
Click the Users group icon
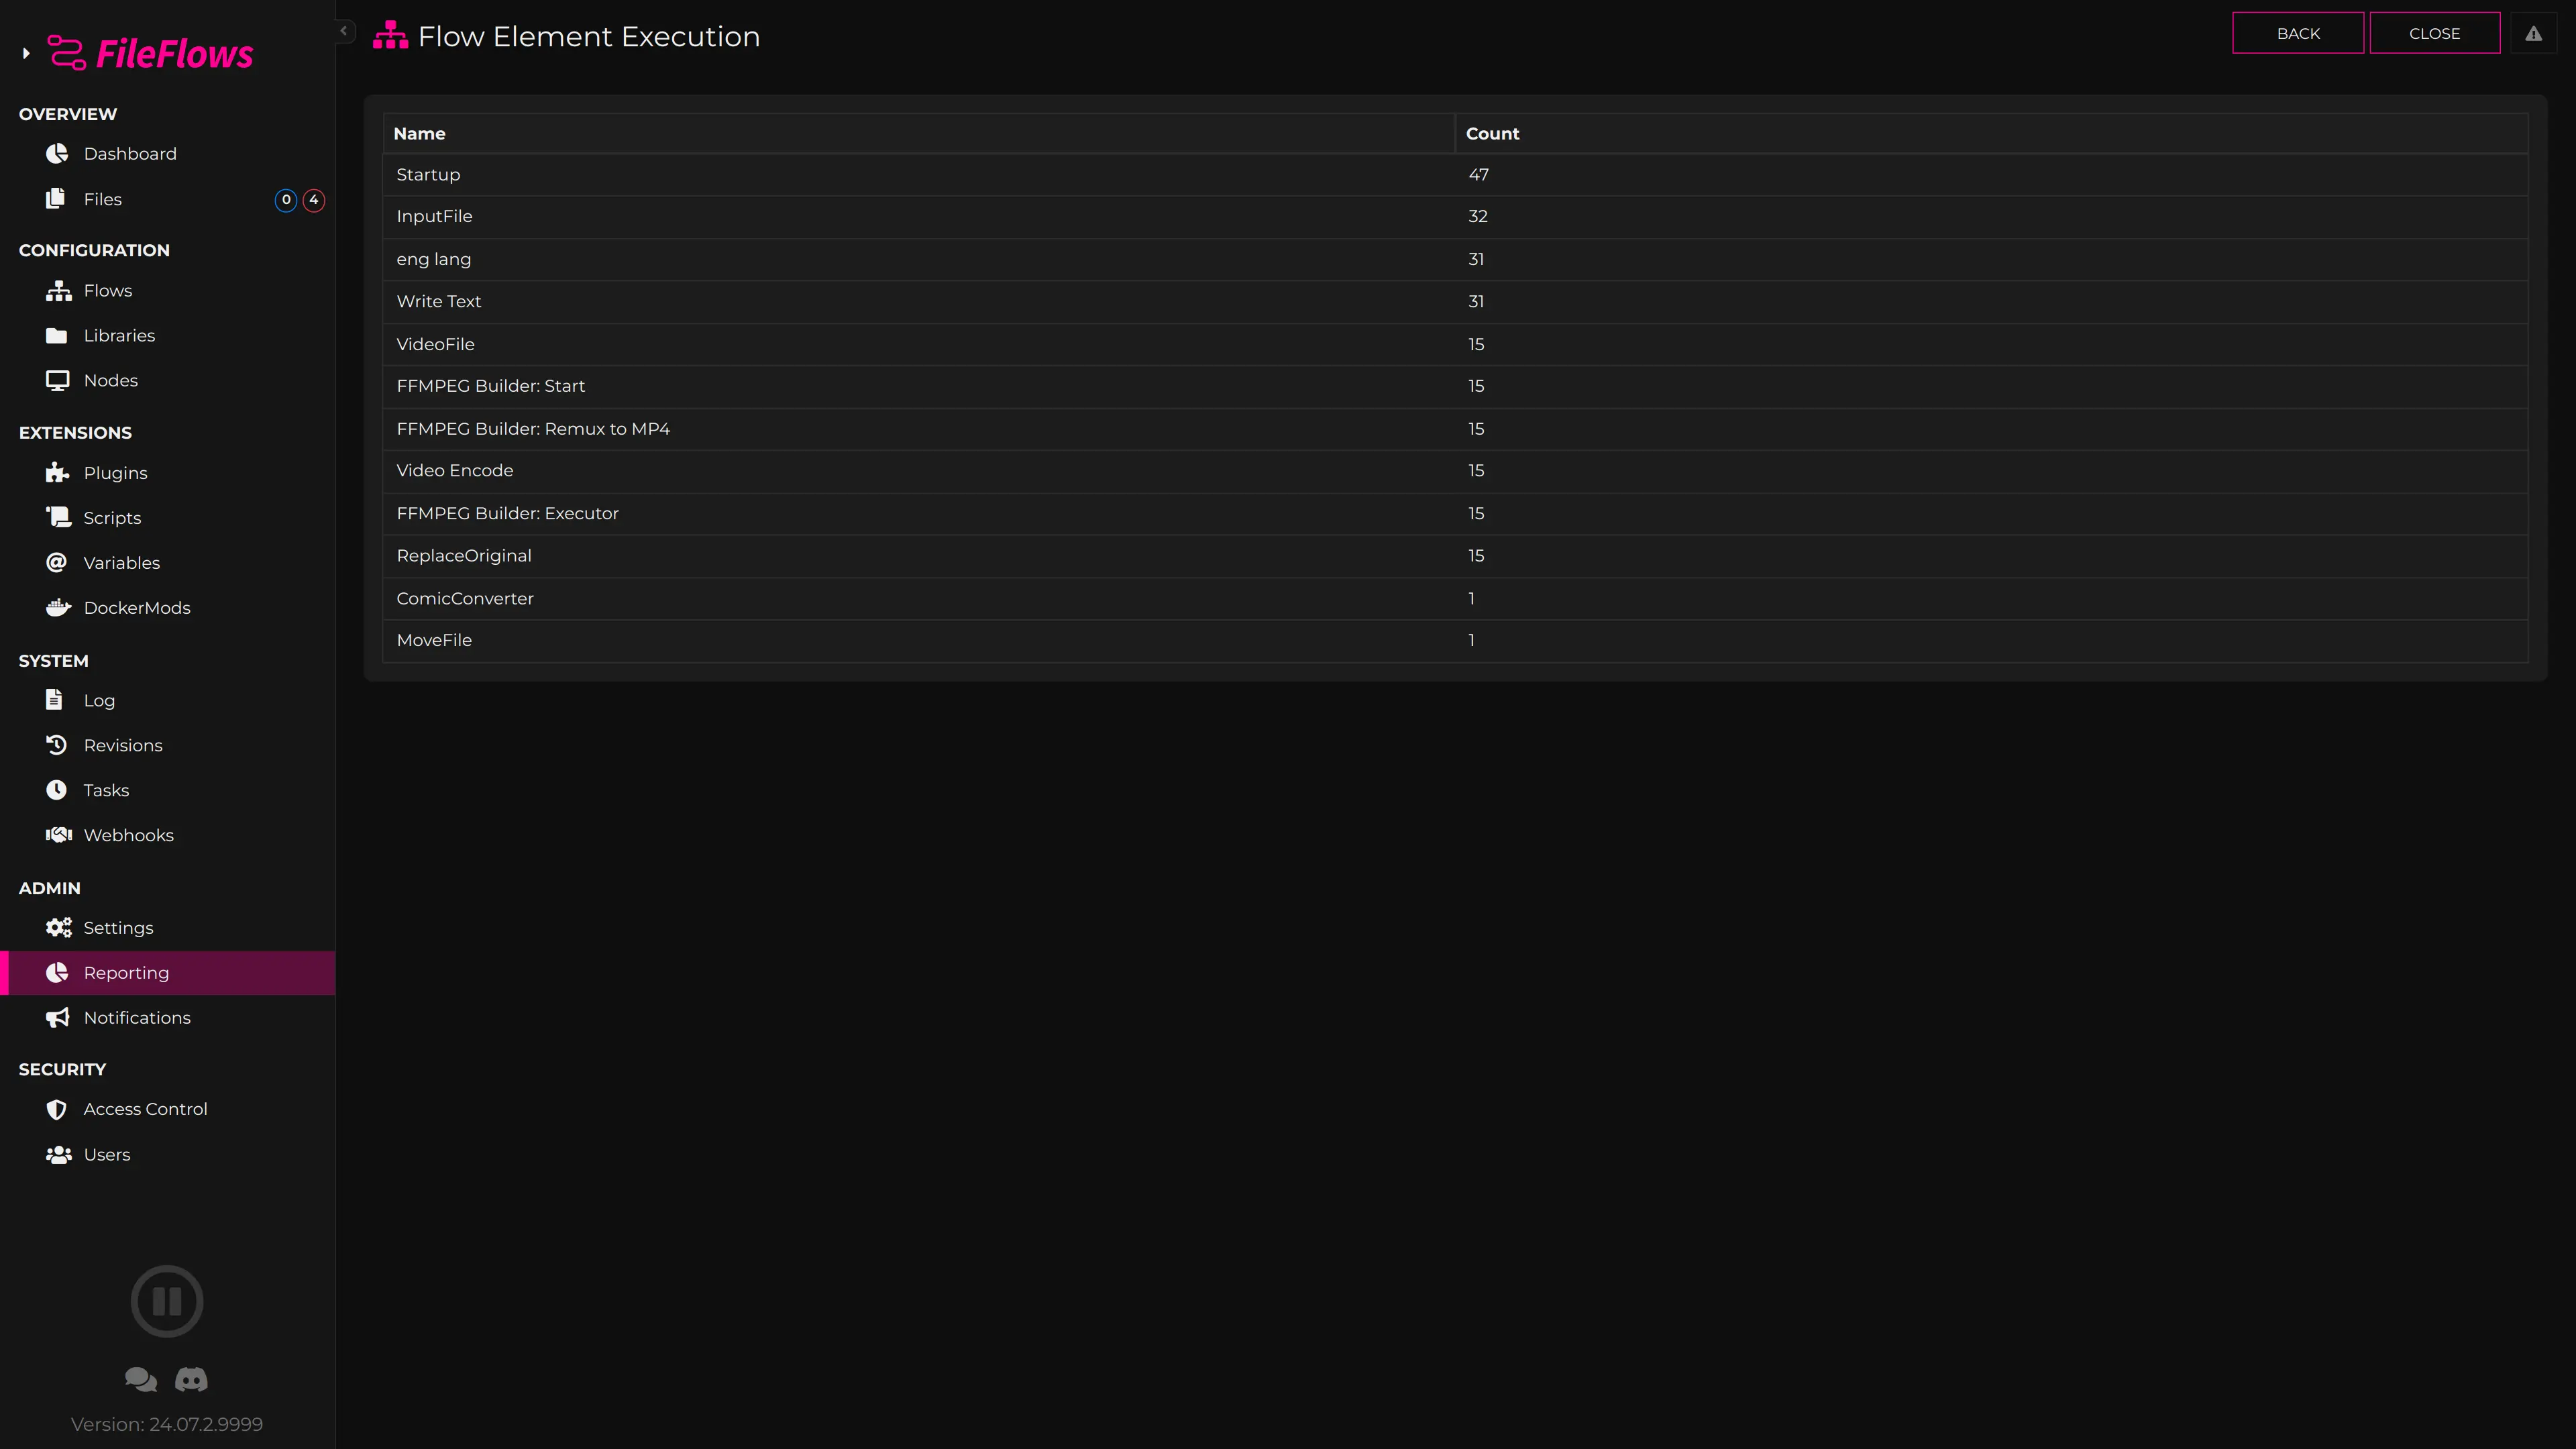59,1154
